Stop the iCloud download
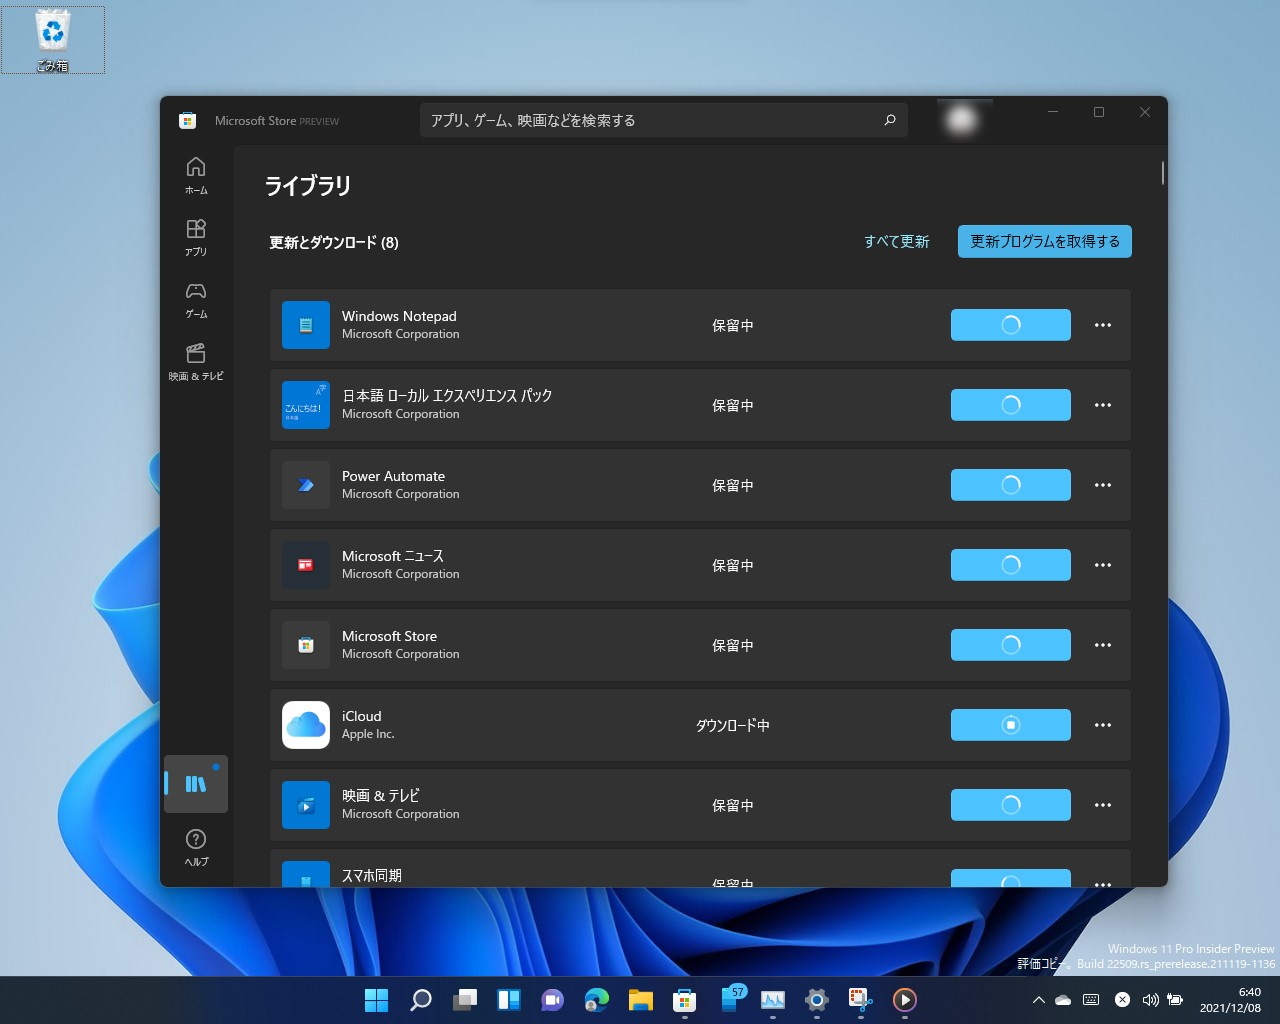This screenshot has width=1280, height=1024. (1011, 725)
